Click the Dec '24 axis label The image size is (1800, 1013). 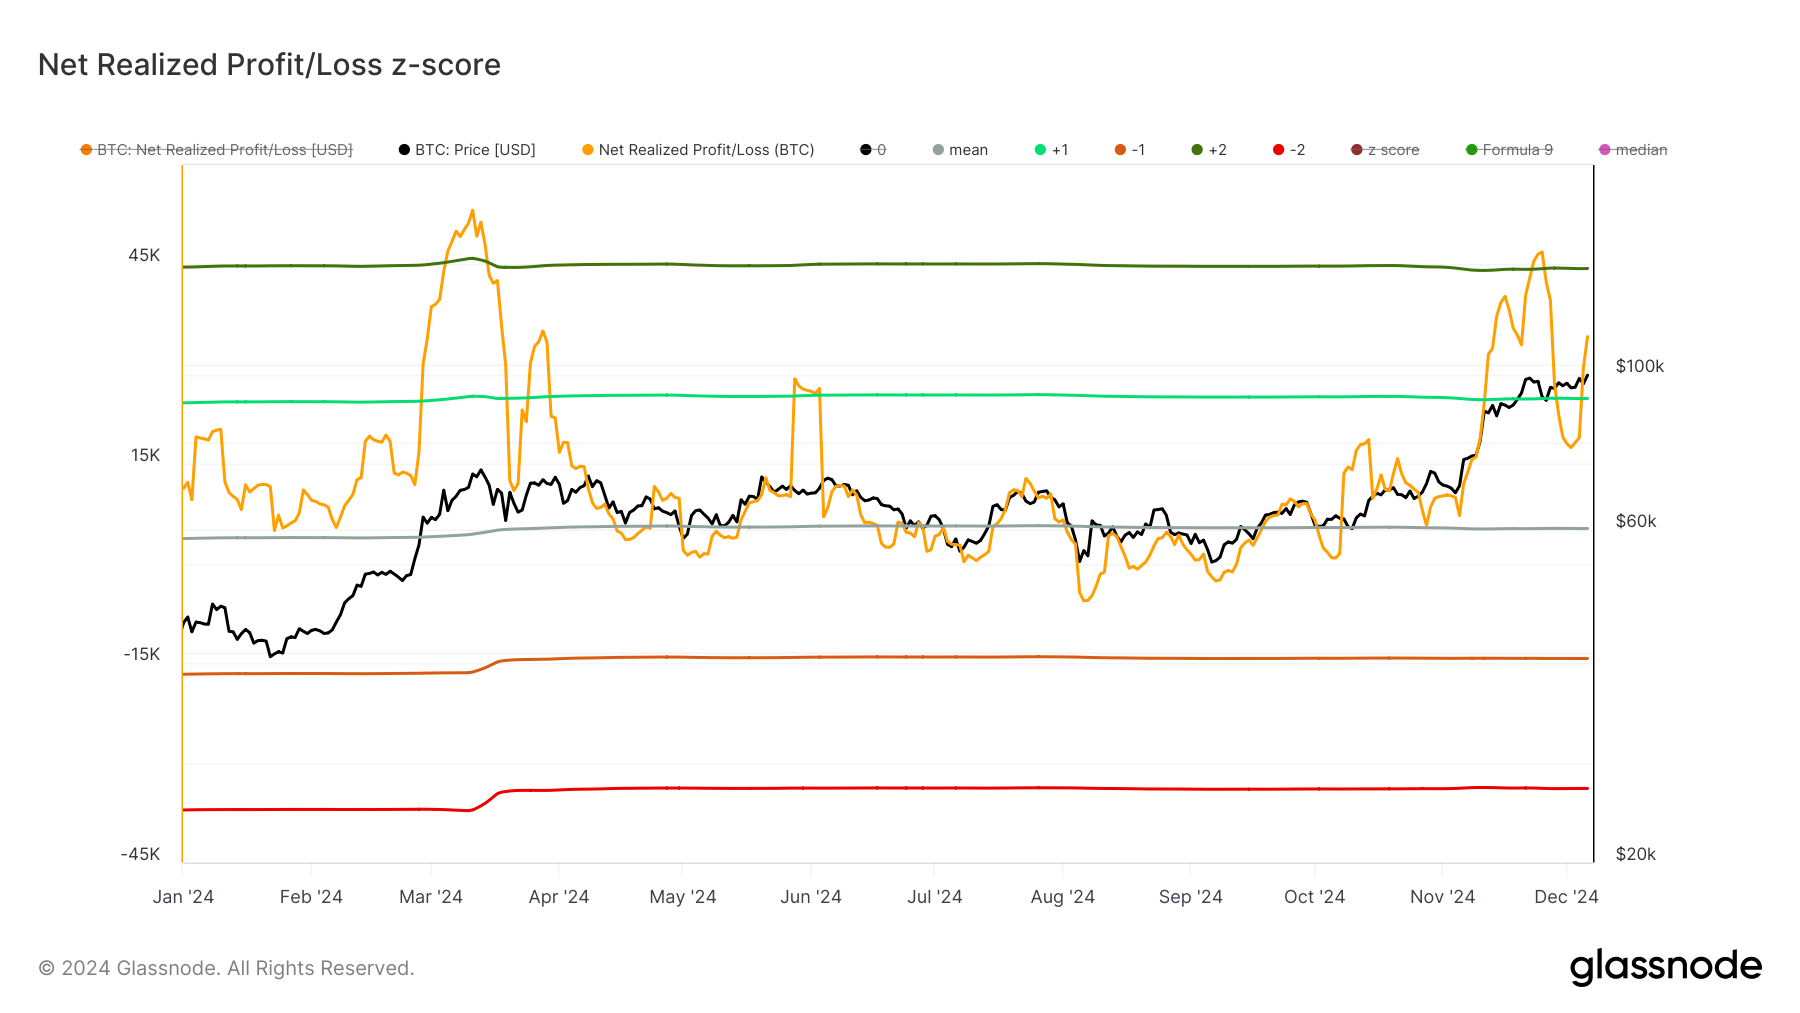coord(1567,897)
